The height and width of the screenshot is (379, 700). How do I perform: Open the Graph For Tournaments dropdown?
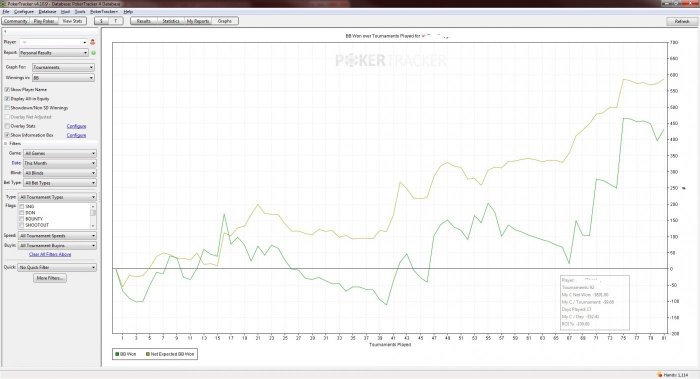63,67
